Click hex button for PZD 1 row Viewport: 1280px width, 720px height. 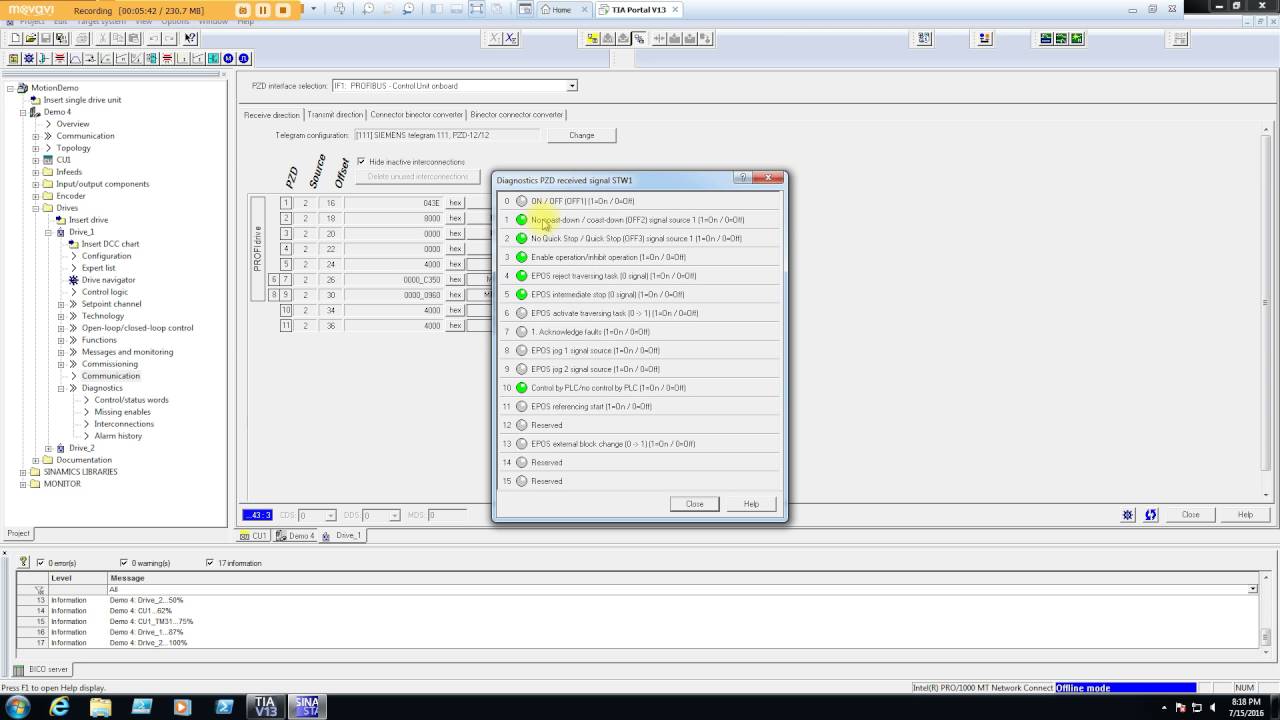[455, 203]
